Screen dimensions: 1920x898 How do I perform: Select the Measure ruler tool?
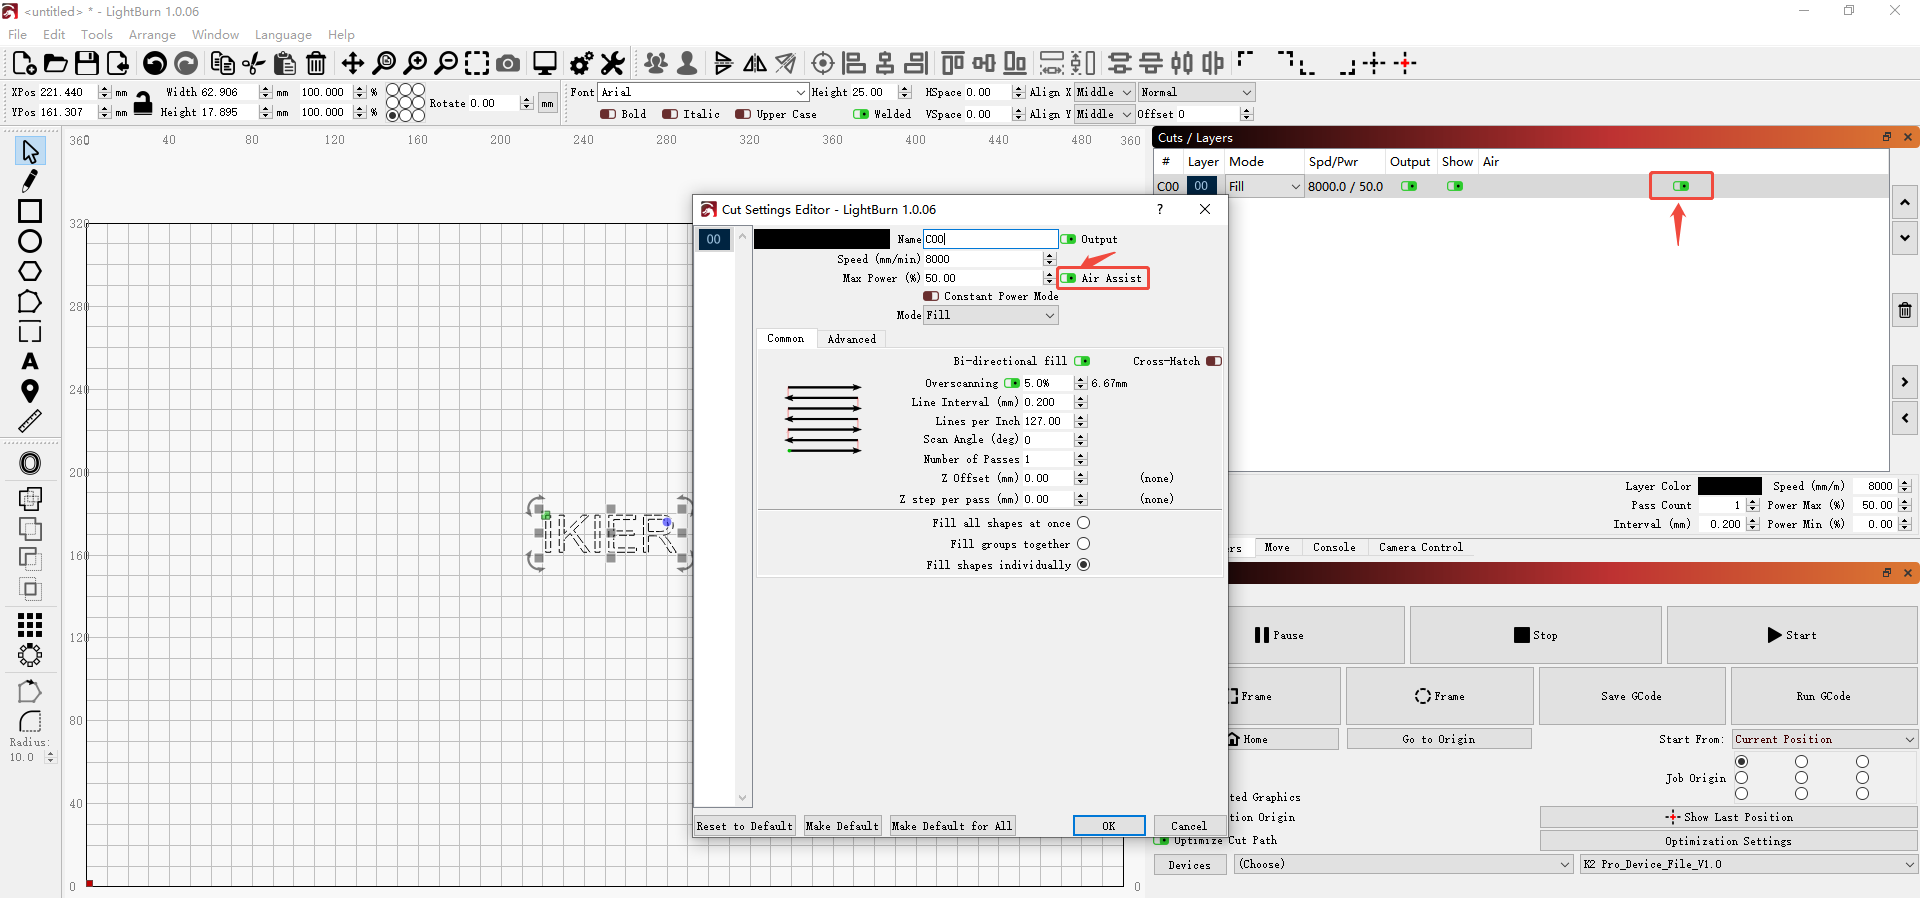(30, 421)
